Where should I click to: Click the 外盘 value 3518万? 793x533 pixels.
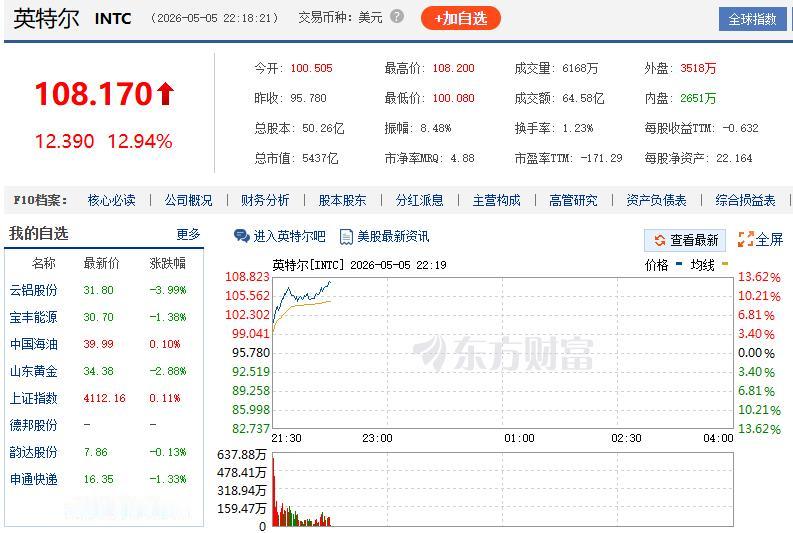point(698,68)
